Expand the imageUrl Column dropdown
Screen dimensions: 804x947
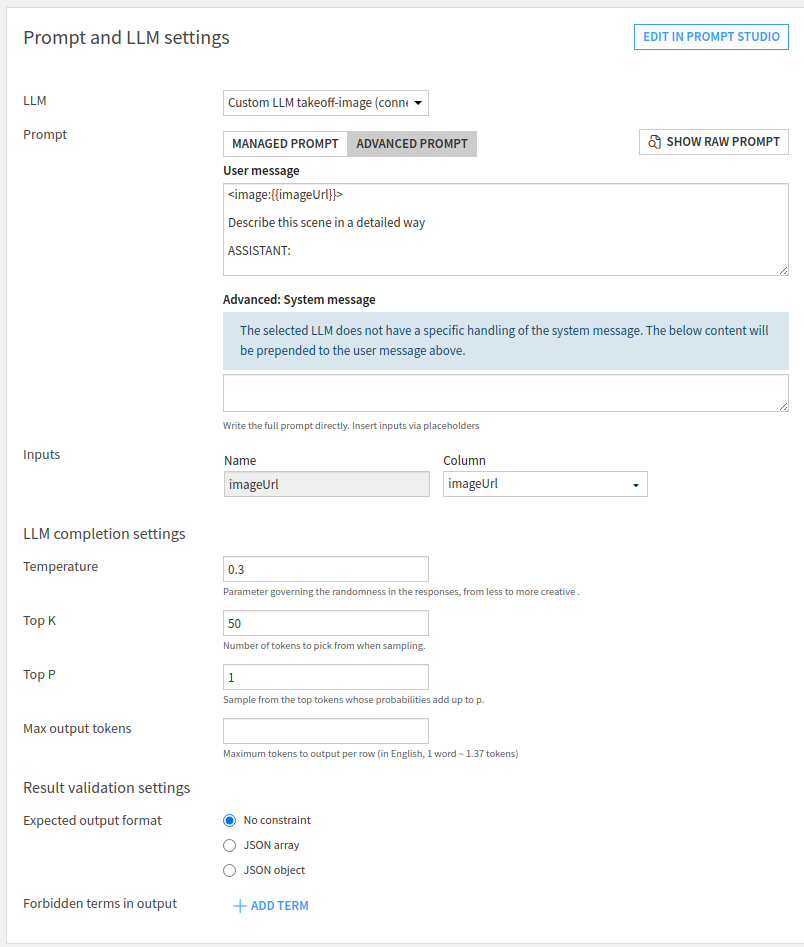[545, 484]
